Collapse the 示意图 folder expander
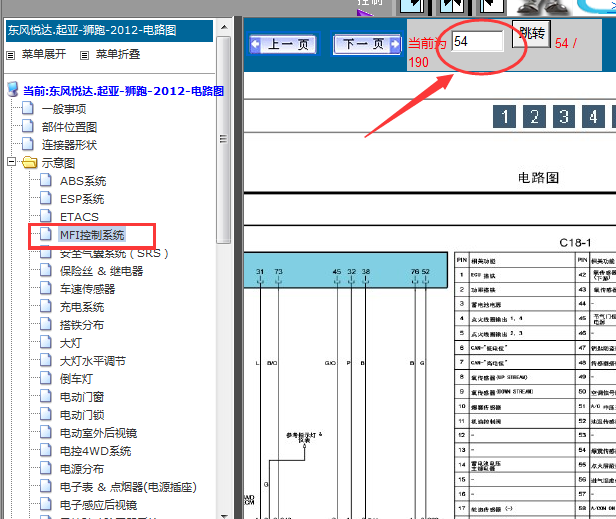Screen dimensions: 616x519 click(12, 161)
